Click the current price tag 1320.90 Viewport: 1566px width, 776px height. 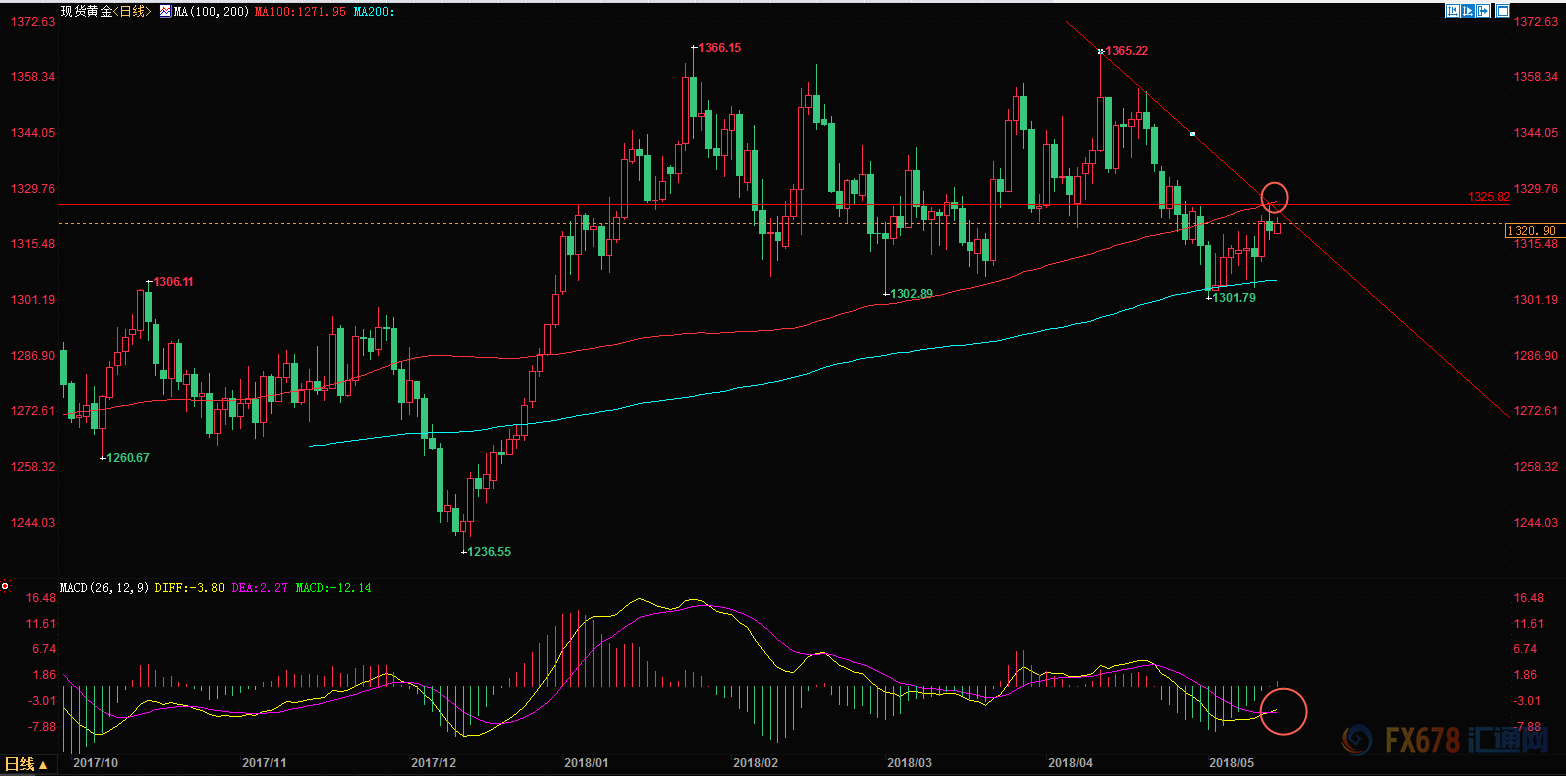click(1534, 231)
